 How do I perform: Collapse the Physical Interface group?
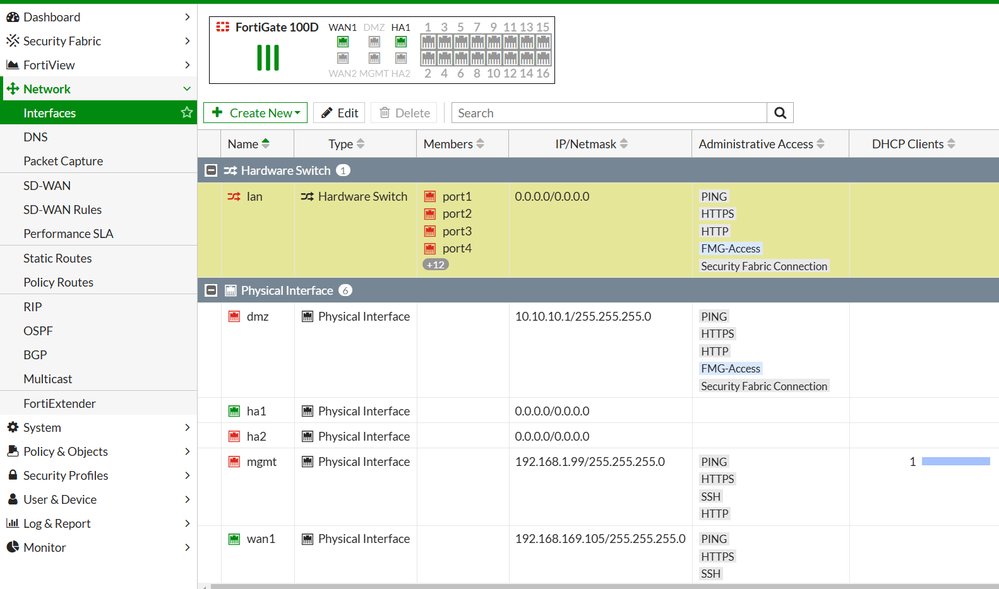click(x=211, y=291)
